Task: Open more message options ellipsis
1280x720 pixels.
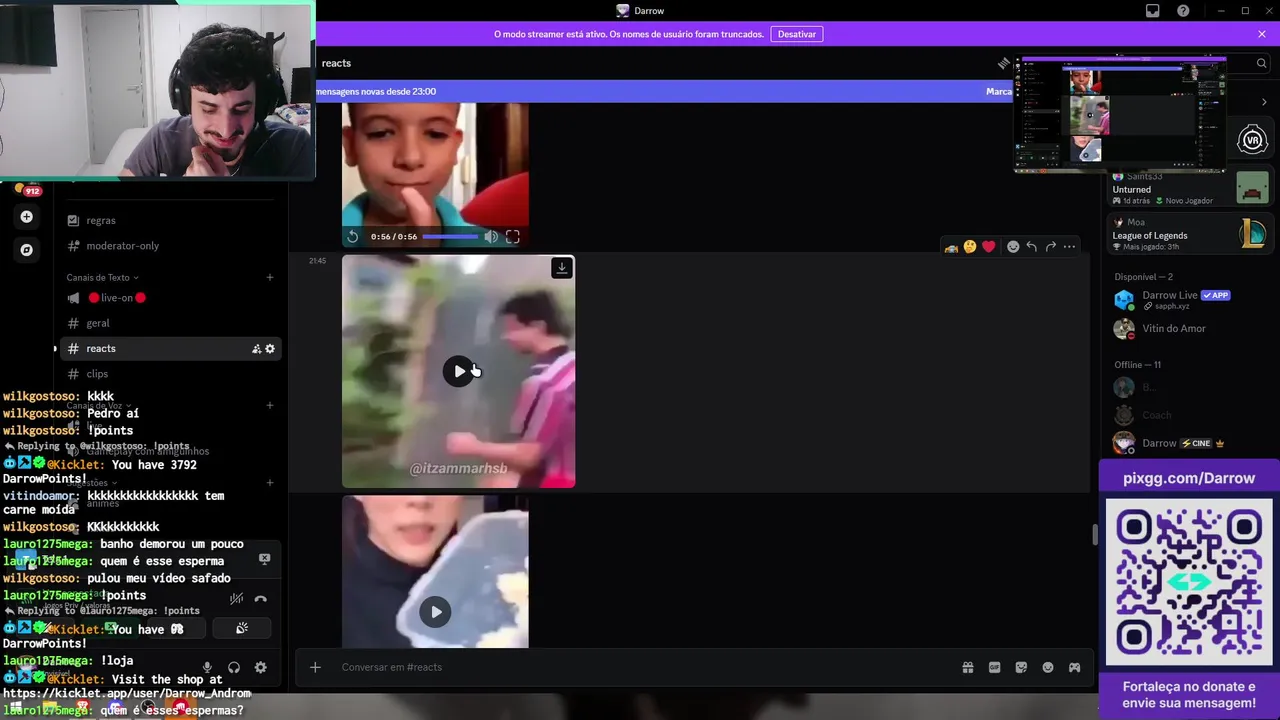Action: point(1070,247)
